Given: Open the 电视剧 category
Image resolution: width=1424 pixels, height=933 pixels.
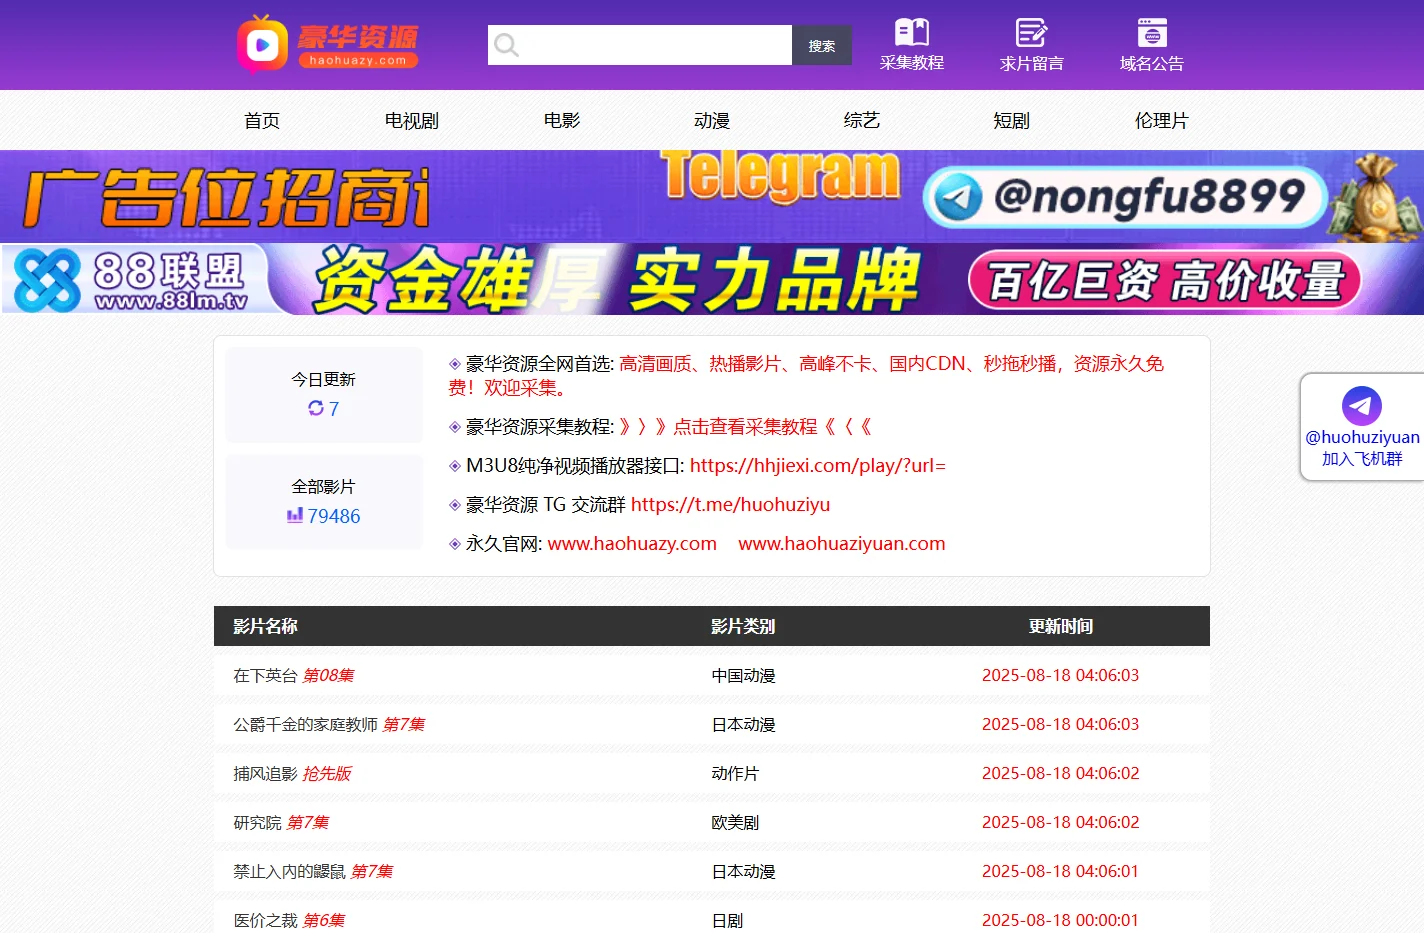Looking at the screenshot, I should pyautogui.click(x=412, y=120).
